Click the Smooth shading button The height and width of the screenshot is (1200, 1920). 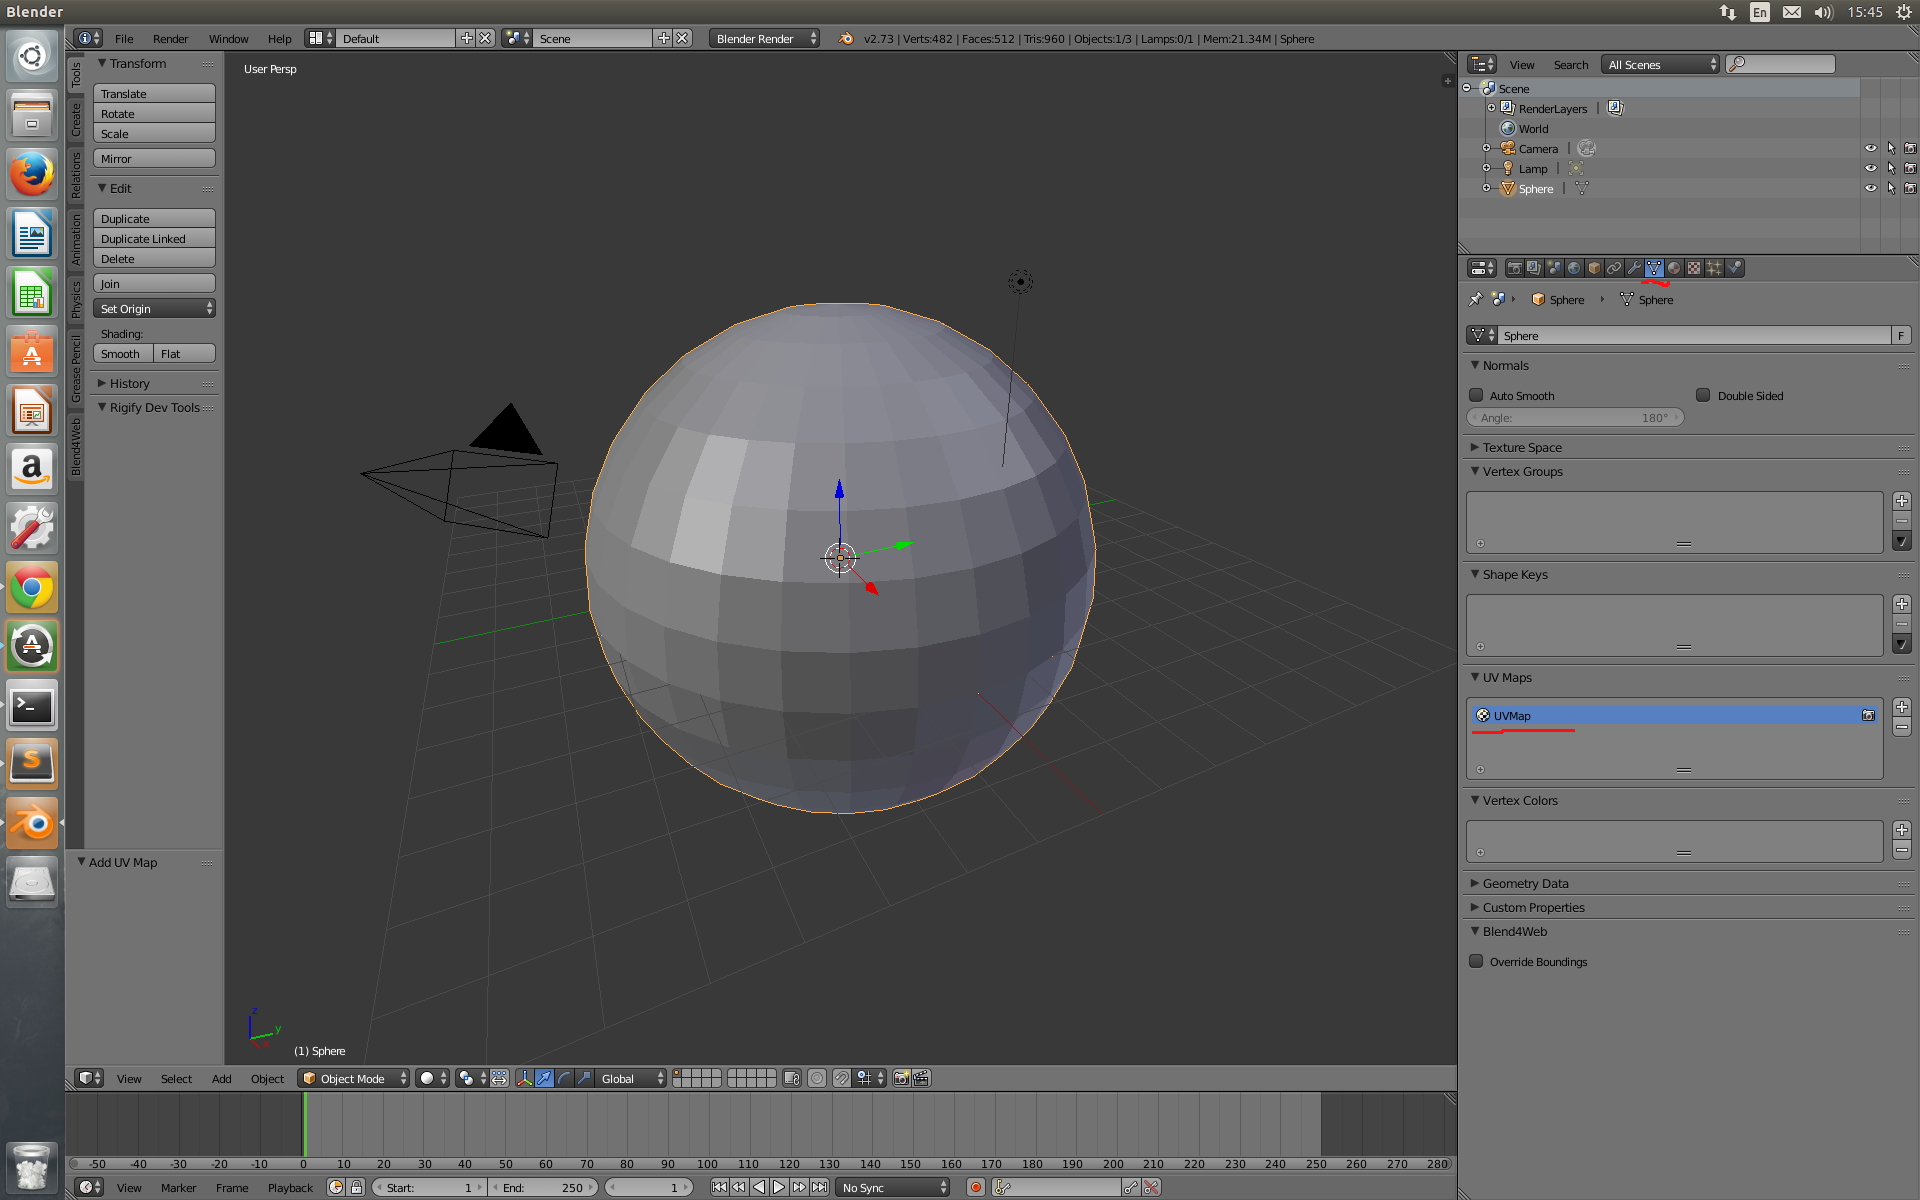pos(122,354)
